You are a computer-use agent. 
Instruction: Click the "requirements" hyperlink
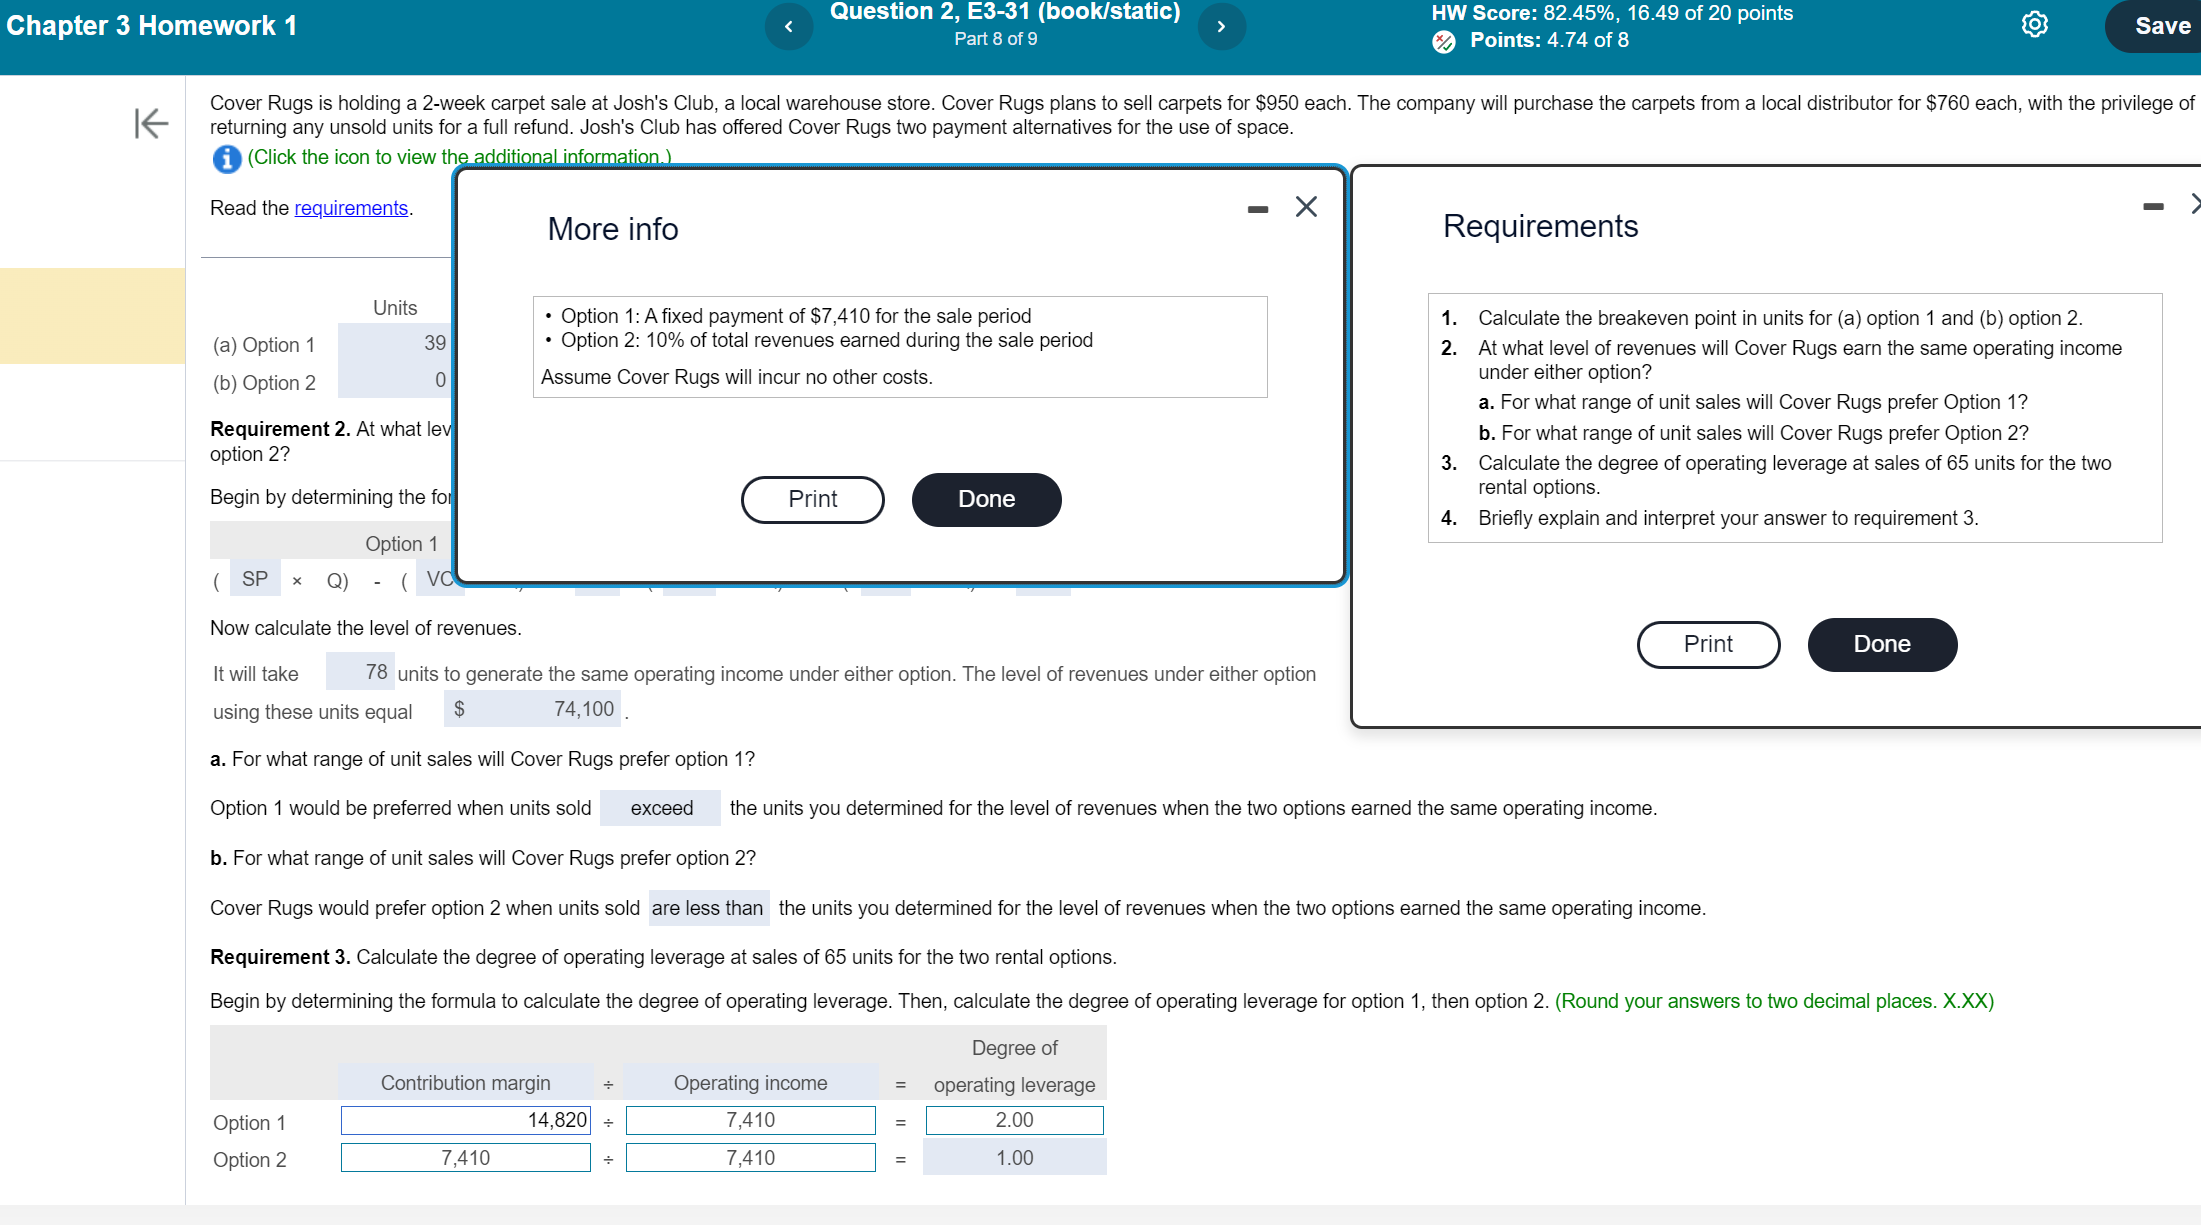351,207
